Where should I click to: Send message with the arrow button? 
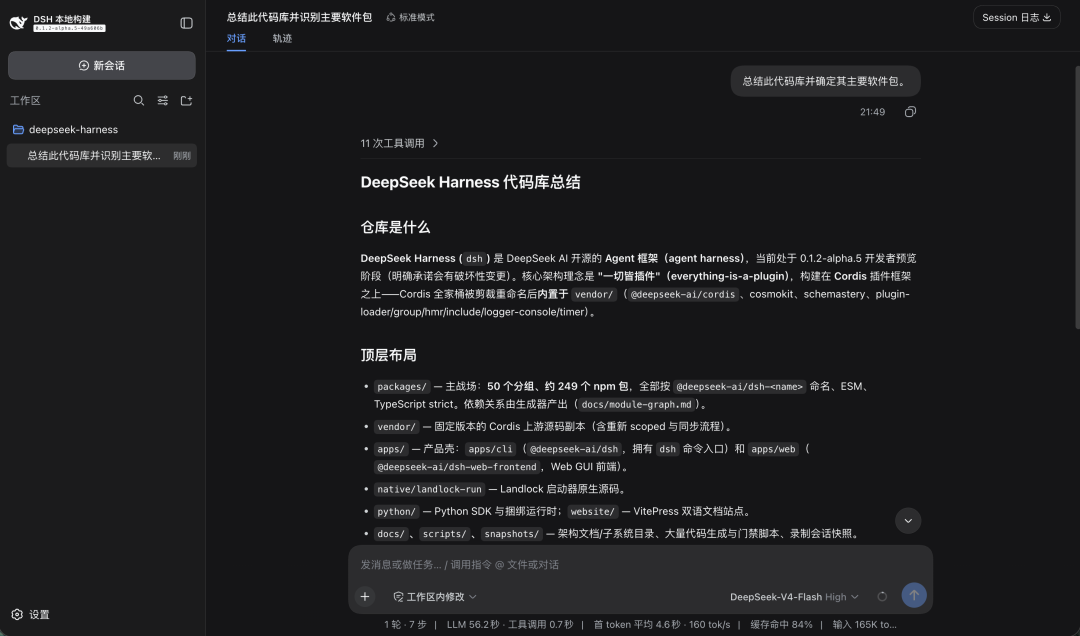tap(914, 595)
